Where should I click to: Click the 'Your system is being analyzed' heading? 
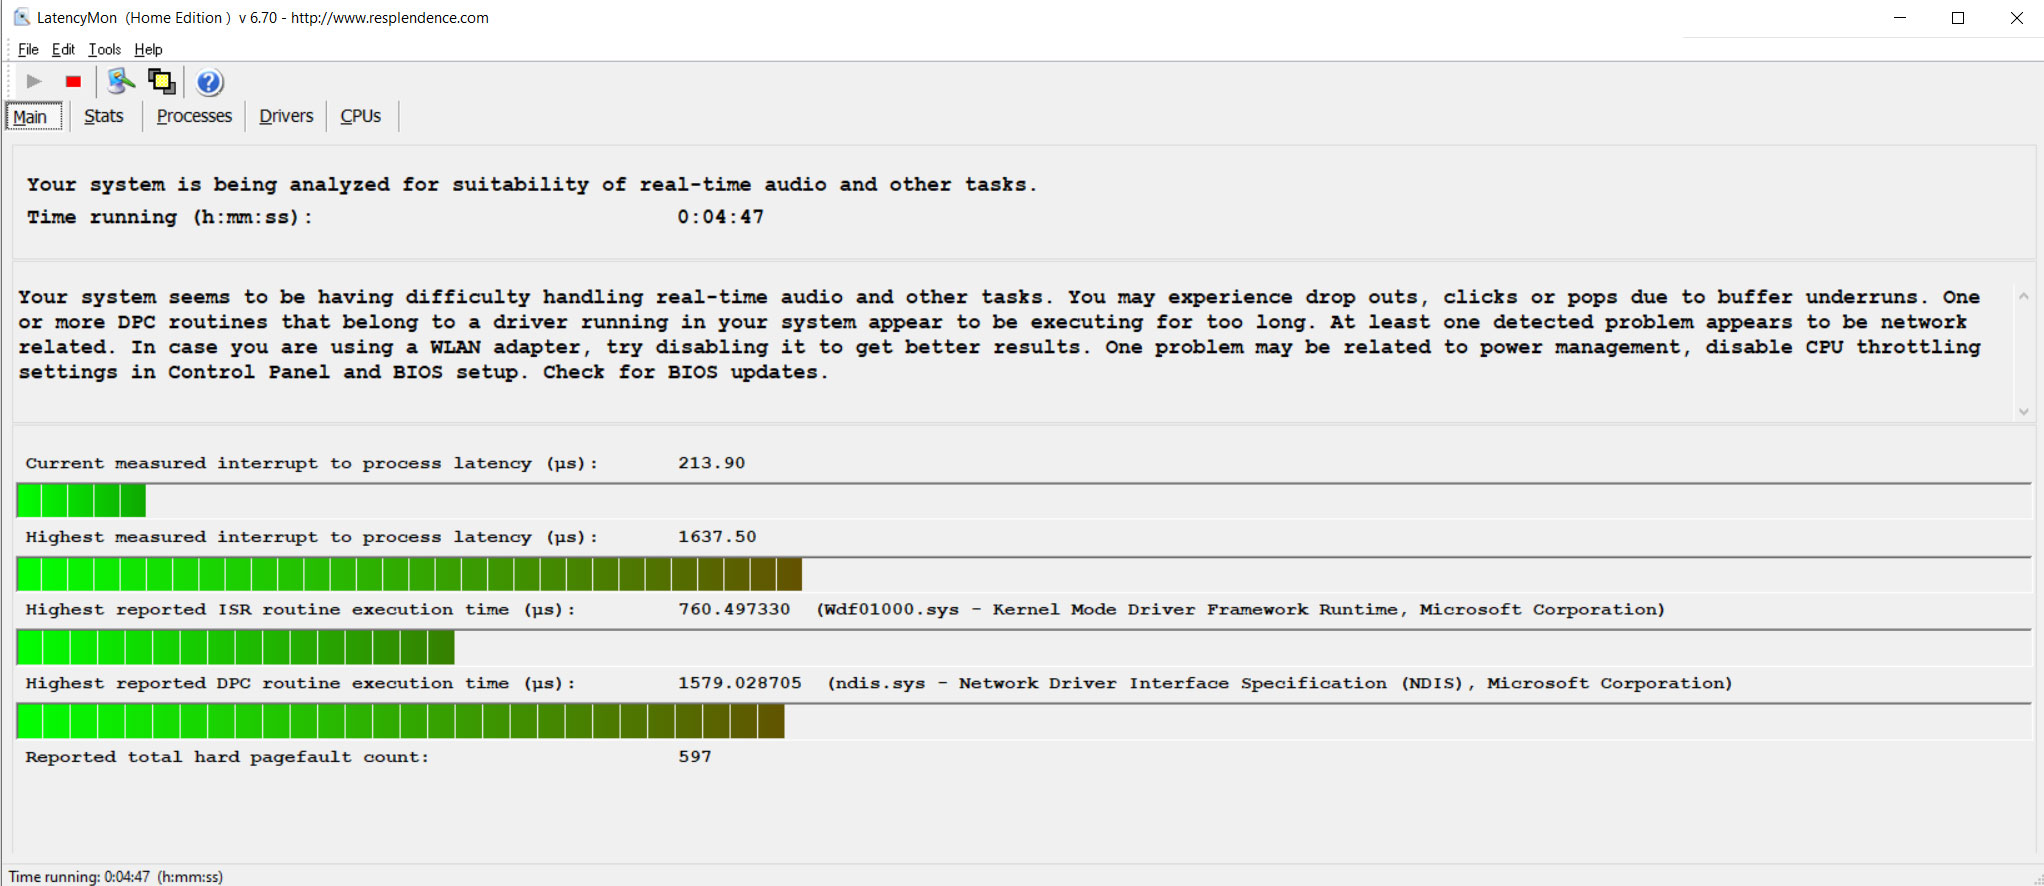pyautogui.click(x=532, y=185)
